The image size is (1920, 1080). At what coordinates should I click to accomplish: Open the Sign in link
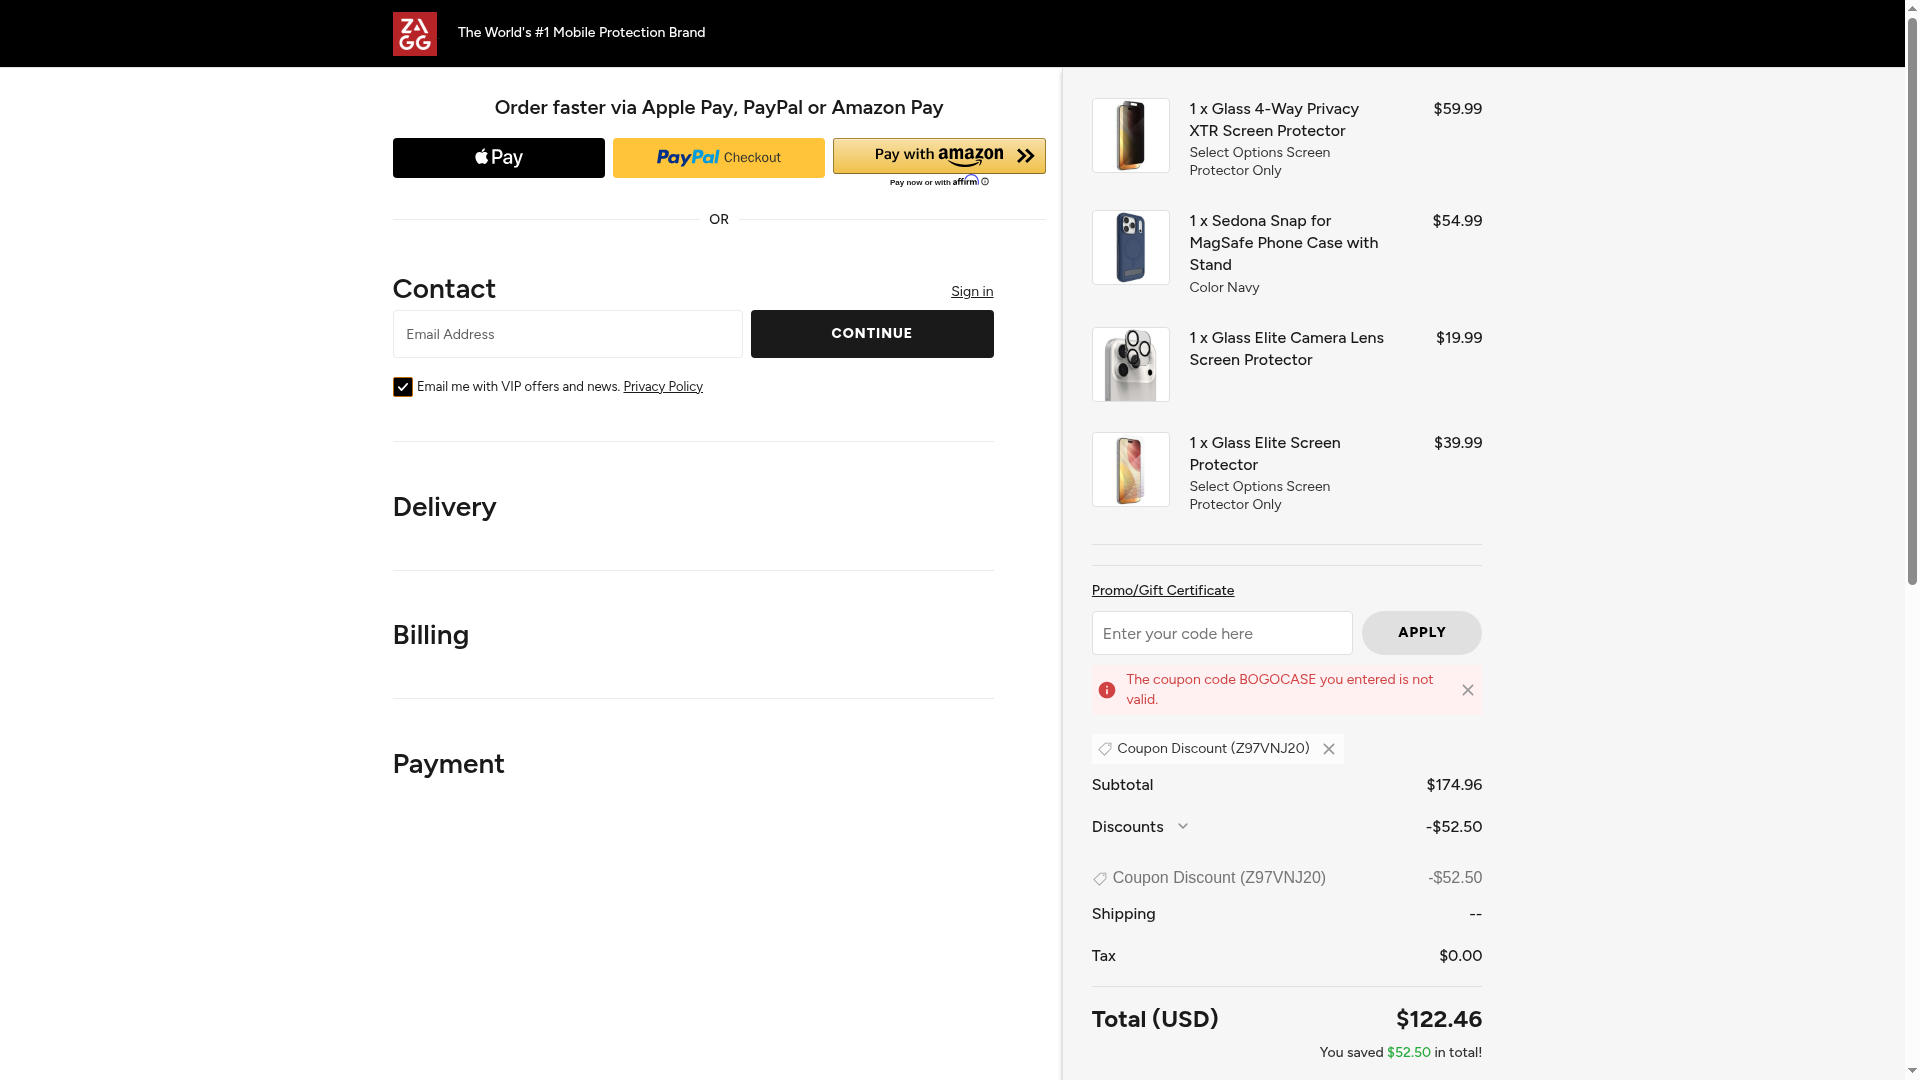[971, 292]
